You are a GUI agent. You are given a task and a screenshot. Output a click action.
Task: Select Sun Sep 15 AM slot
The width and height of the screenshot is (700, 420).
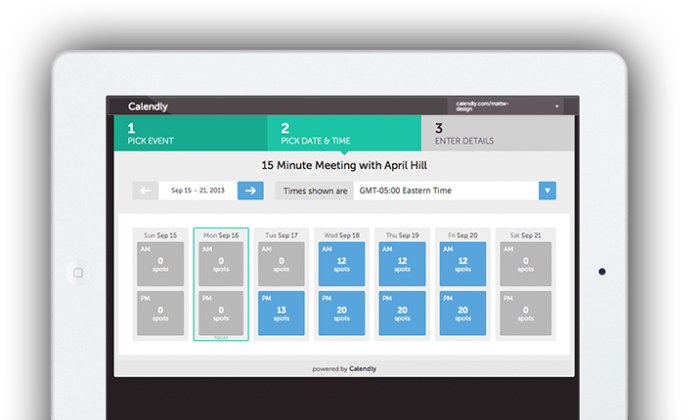coord(160,264)
